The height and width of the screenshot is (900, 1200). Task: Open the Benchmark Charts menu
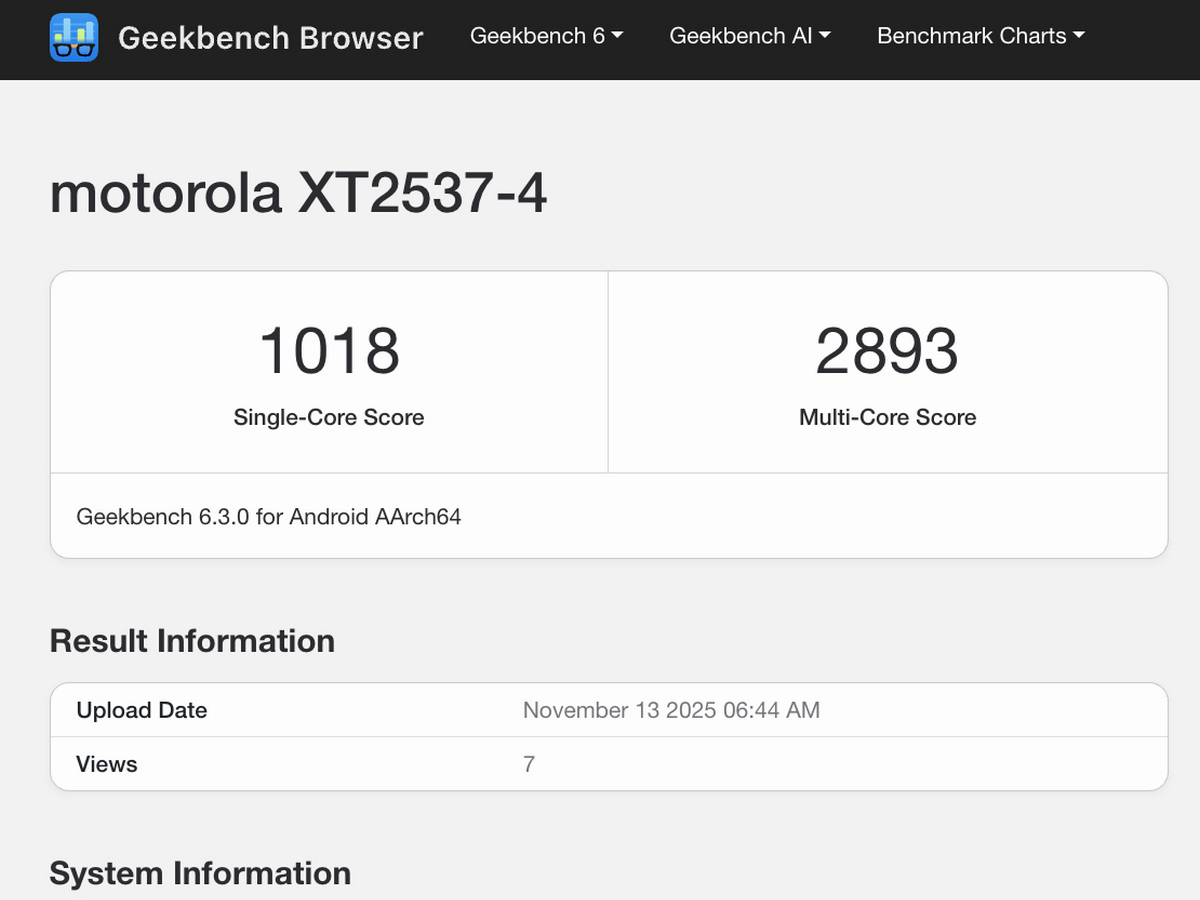(x=972, y=36)
